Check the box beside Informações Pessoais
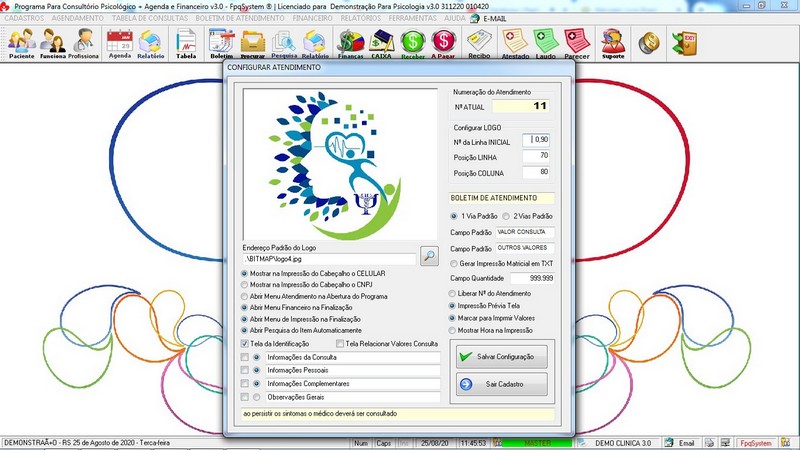This screenshot has width=800, height=450. [x=245, y=370]
